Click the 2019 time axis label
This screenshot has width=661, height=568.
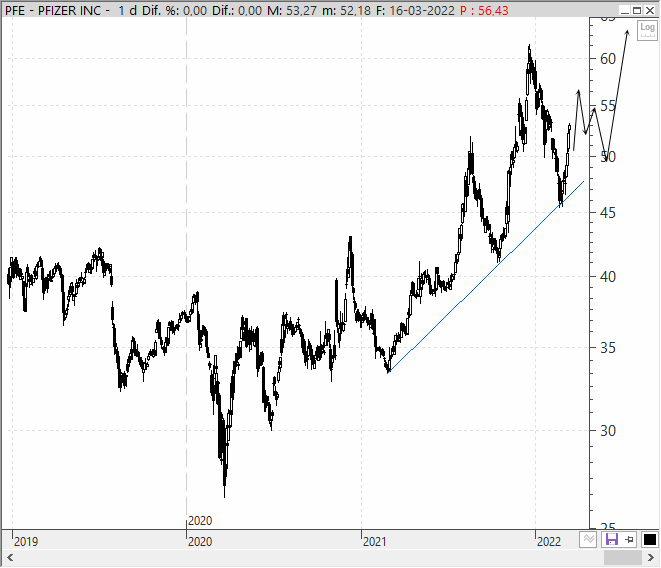point(26,541)
